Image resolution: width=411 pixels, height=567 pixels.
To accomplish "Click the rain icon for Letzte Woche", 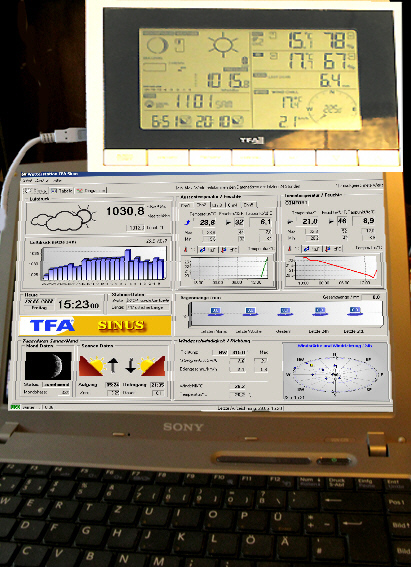I will (250, 312).
